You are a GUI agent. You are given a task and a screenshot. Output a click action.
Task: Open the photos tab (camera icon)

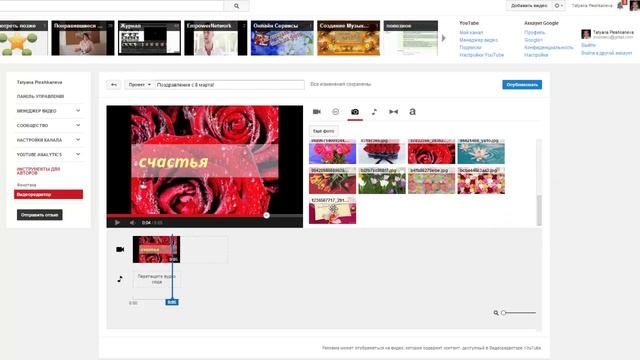(x=355, y=111)
